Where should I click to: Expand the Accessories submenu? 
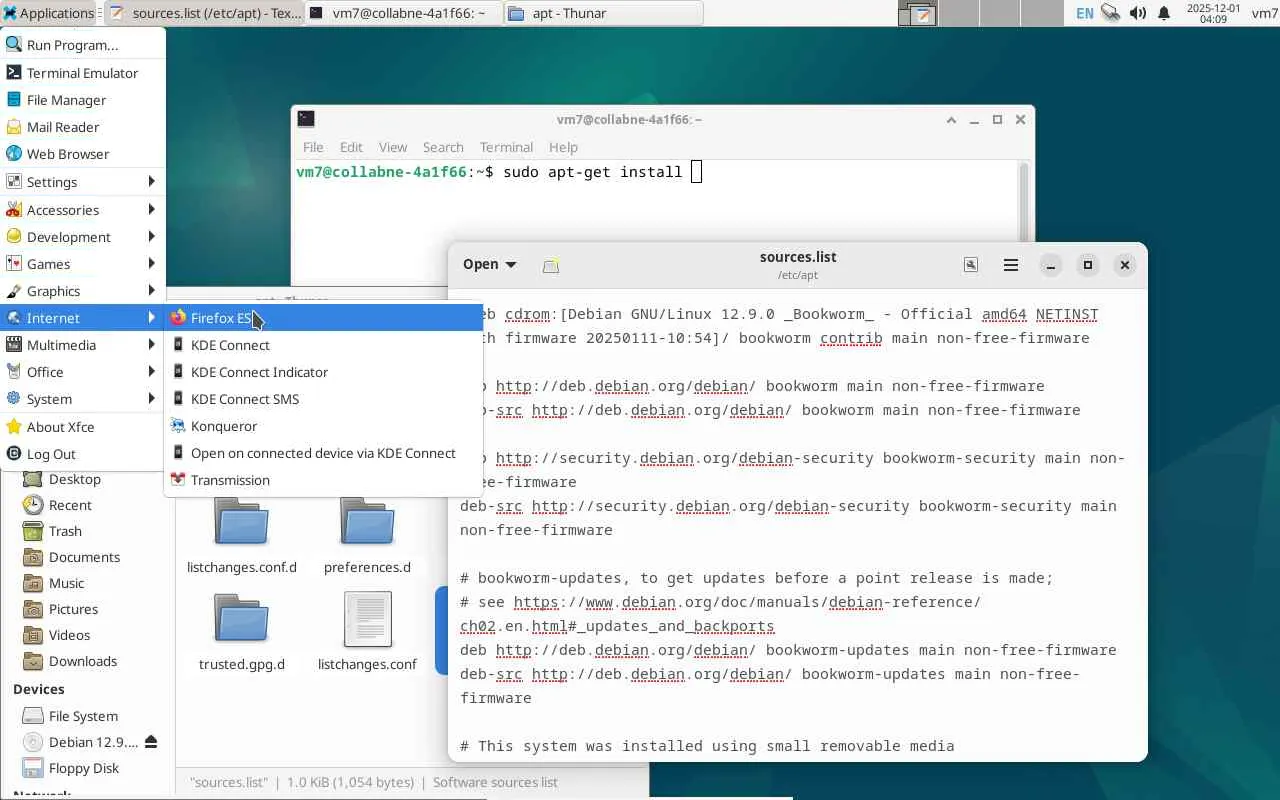(83, 210)
